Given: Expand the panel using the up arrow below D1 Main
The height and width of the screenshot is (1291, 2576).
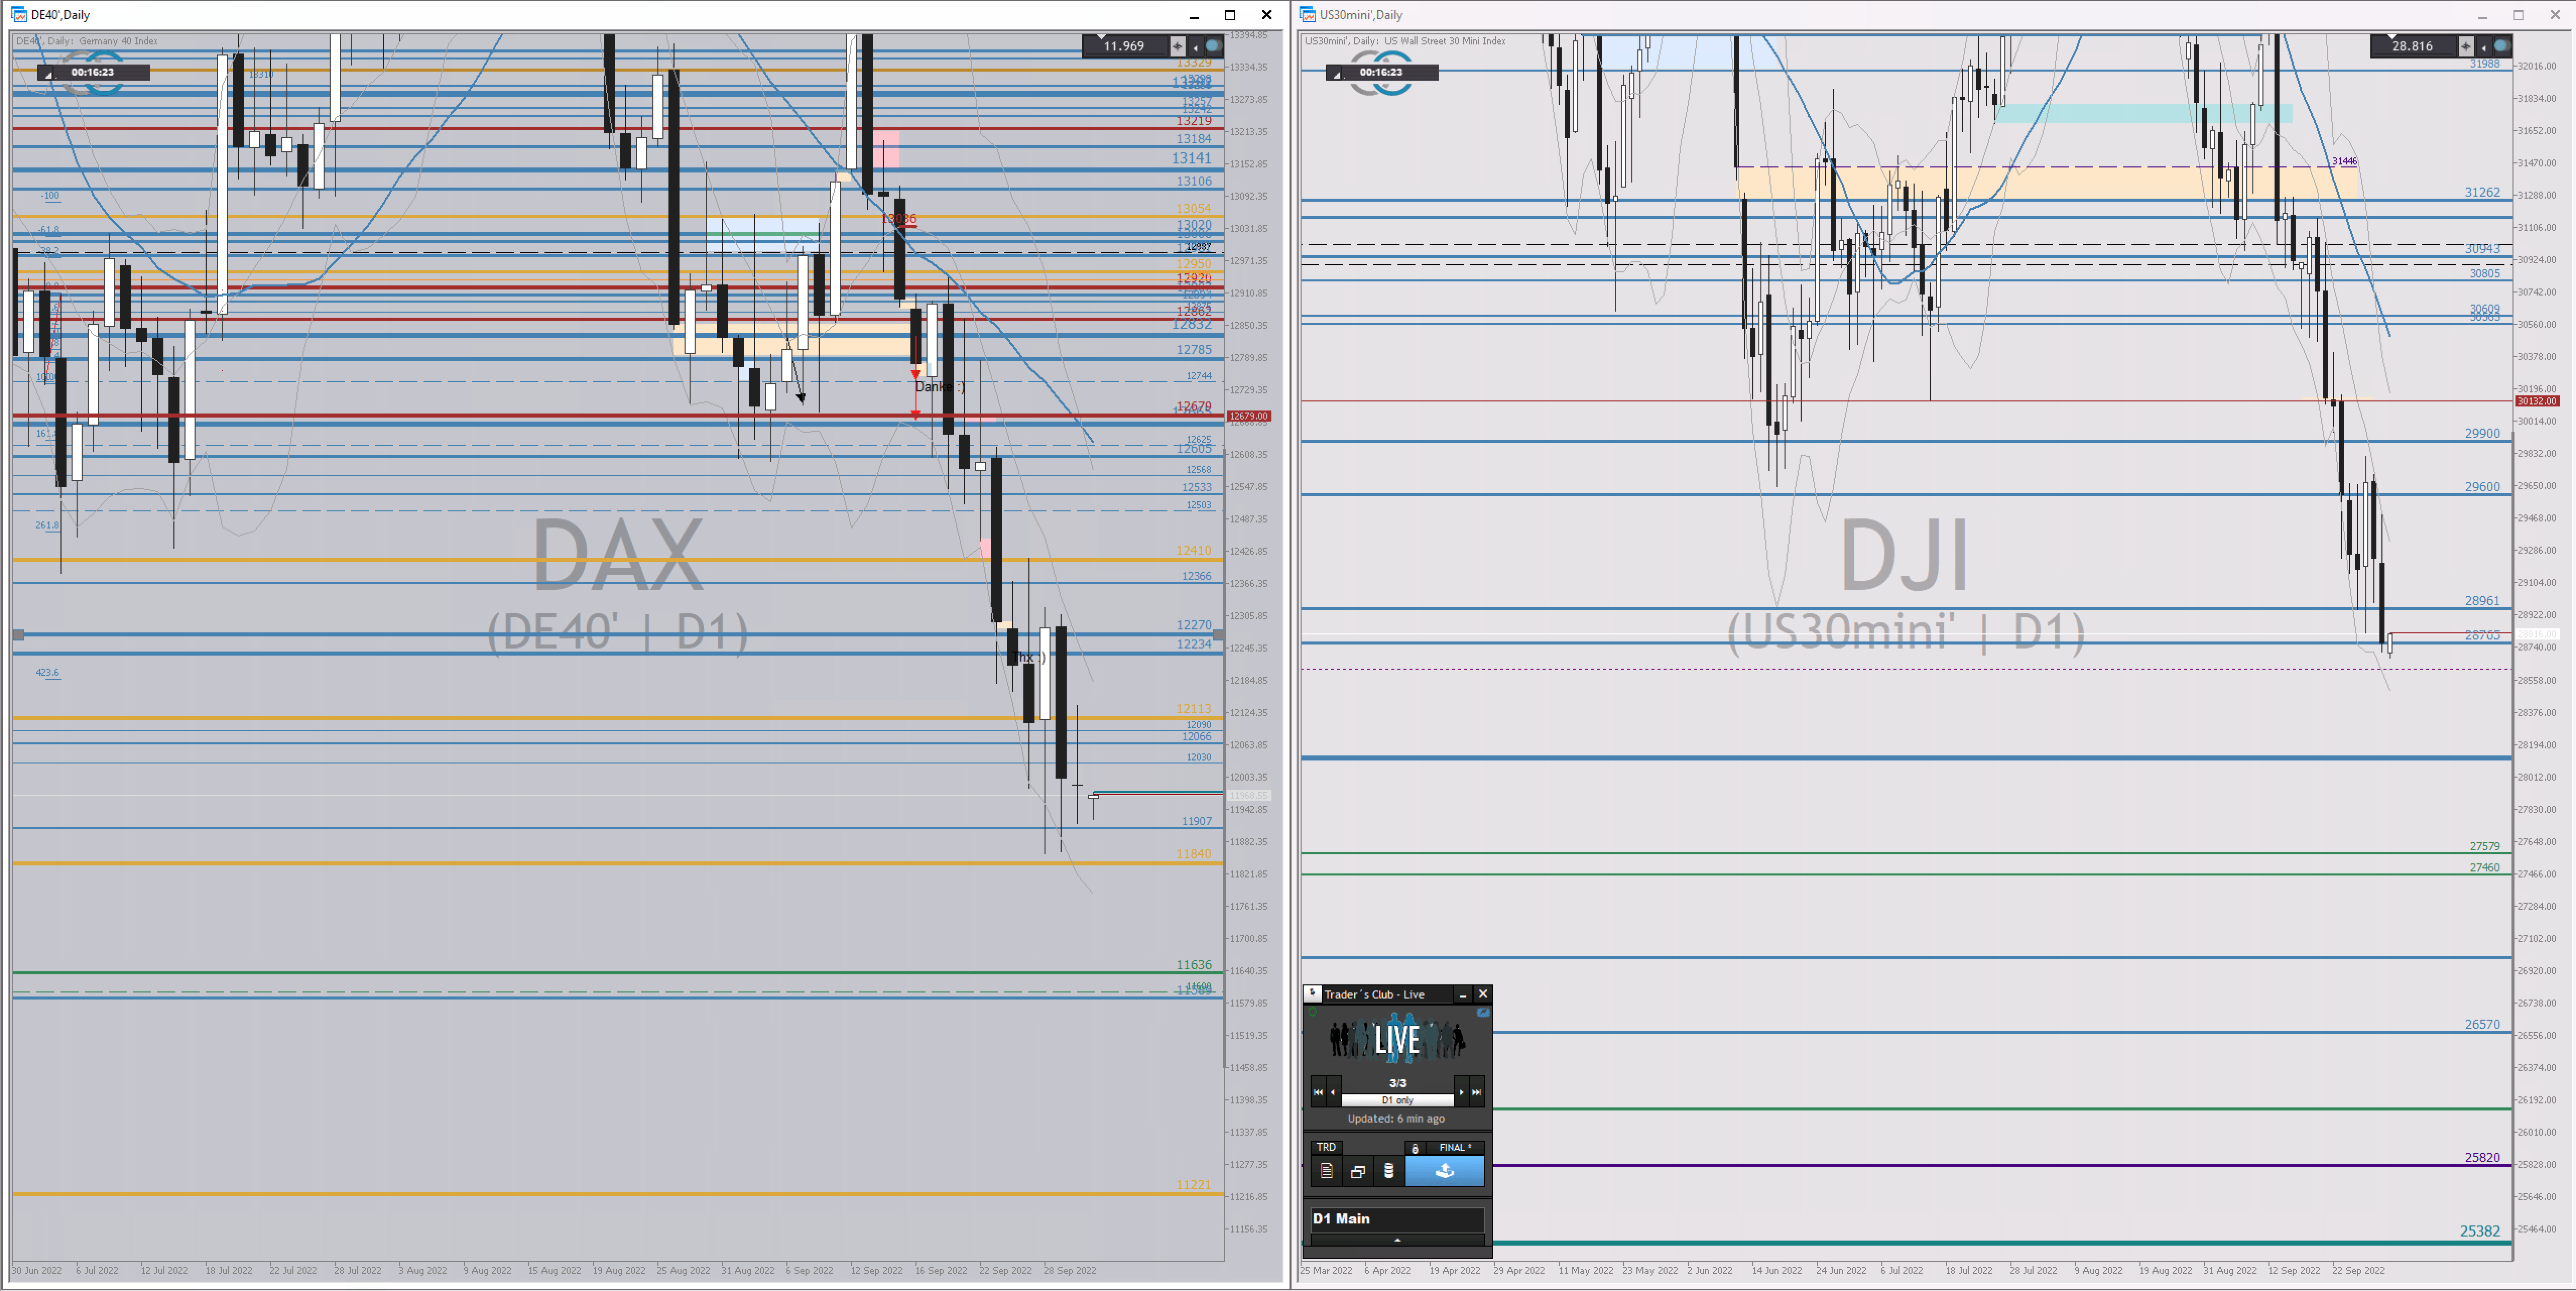Looking at the screenshot, I should [1398, 1240].
